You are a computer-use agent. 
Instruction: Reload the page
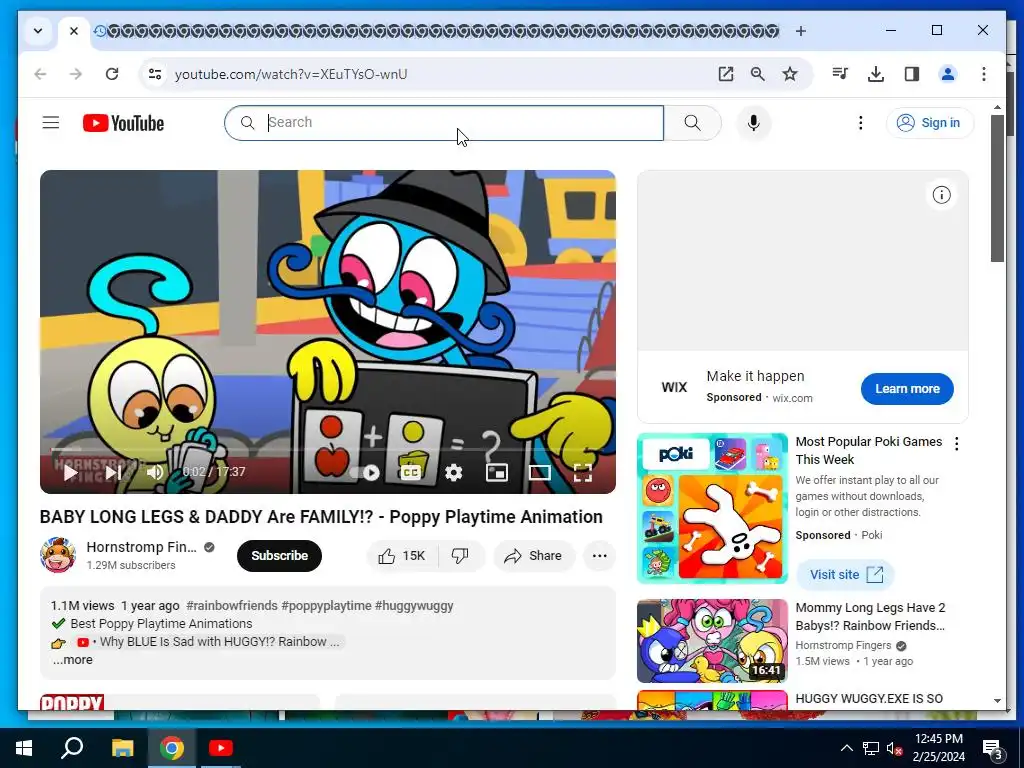coord(112,74)
